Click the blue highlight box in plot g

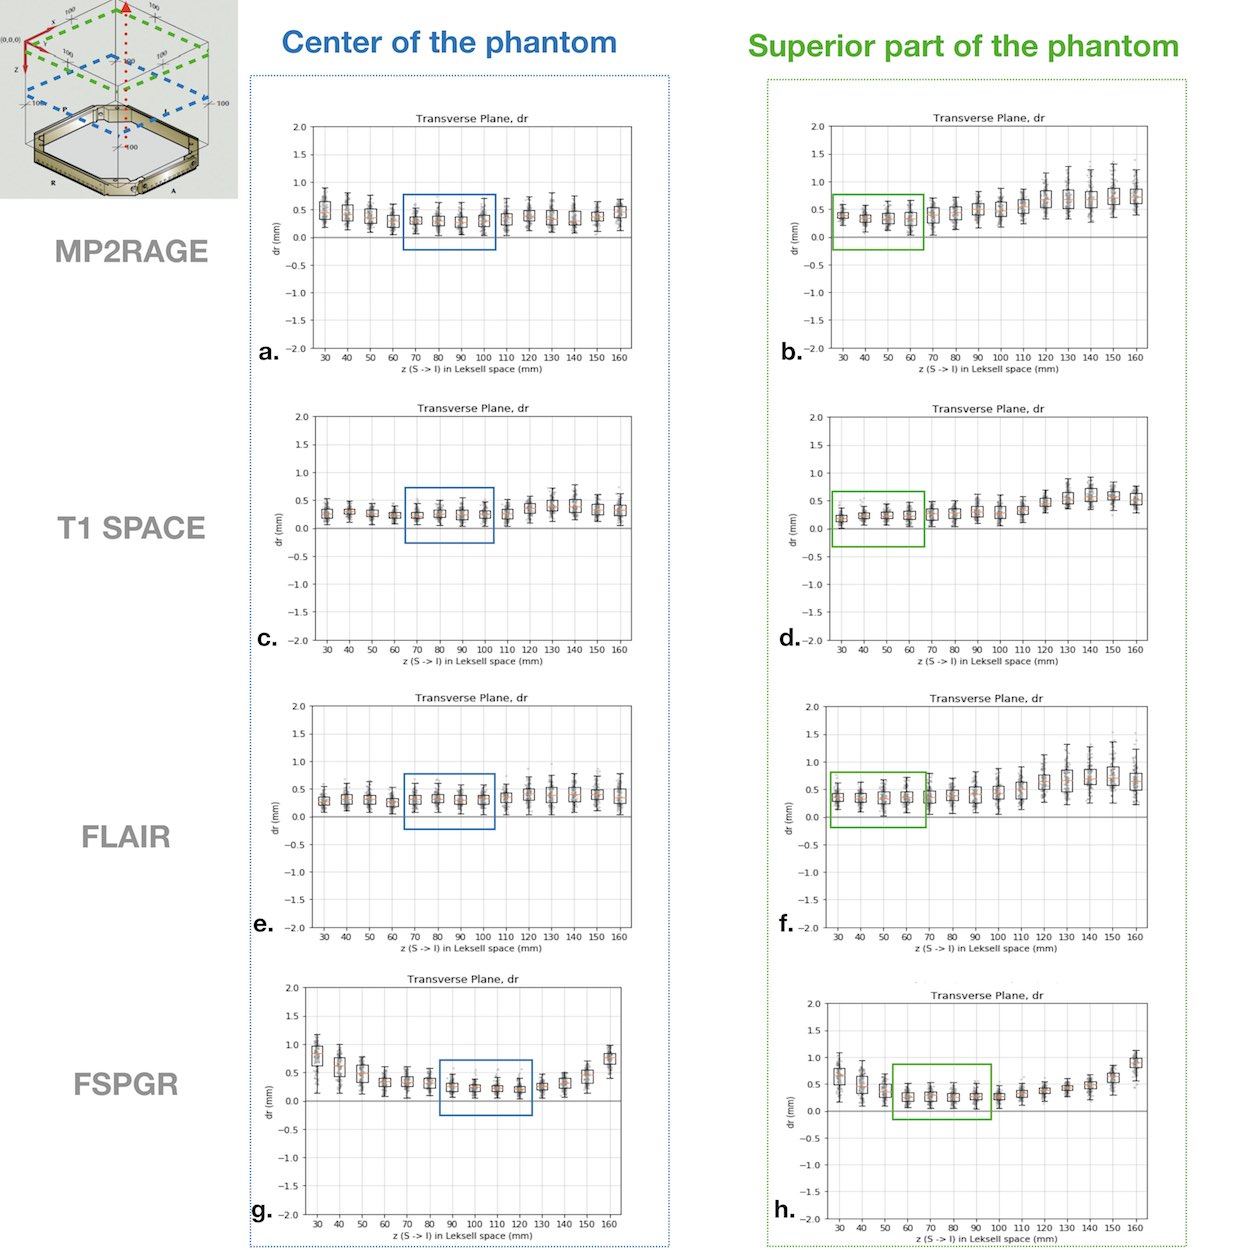(486, 1087)
